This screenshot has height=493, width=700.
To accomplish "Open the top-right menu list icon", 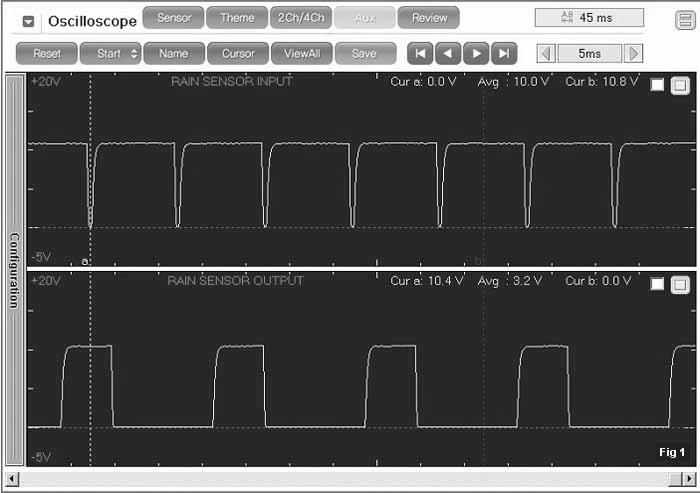I will (x=684, y=17).
